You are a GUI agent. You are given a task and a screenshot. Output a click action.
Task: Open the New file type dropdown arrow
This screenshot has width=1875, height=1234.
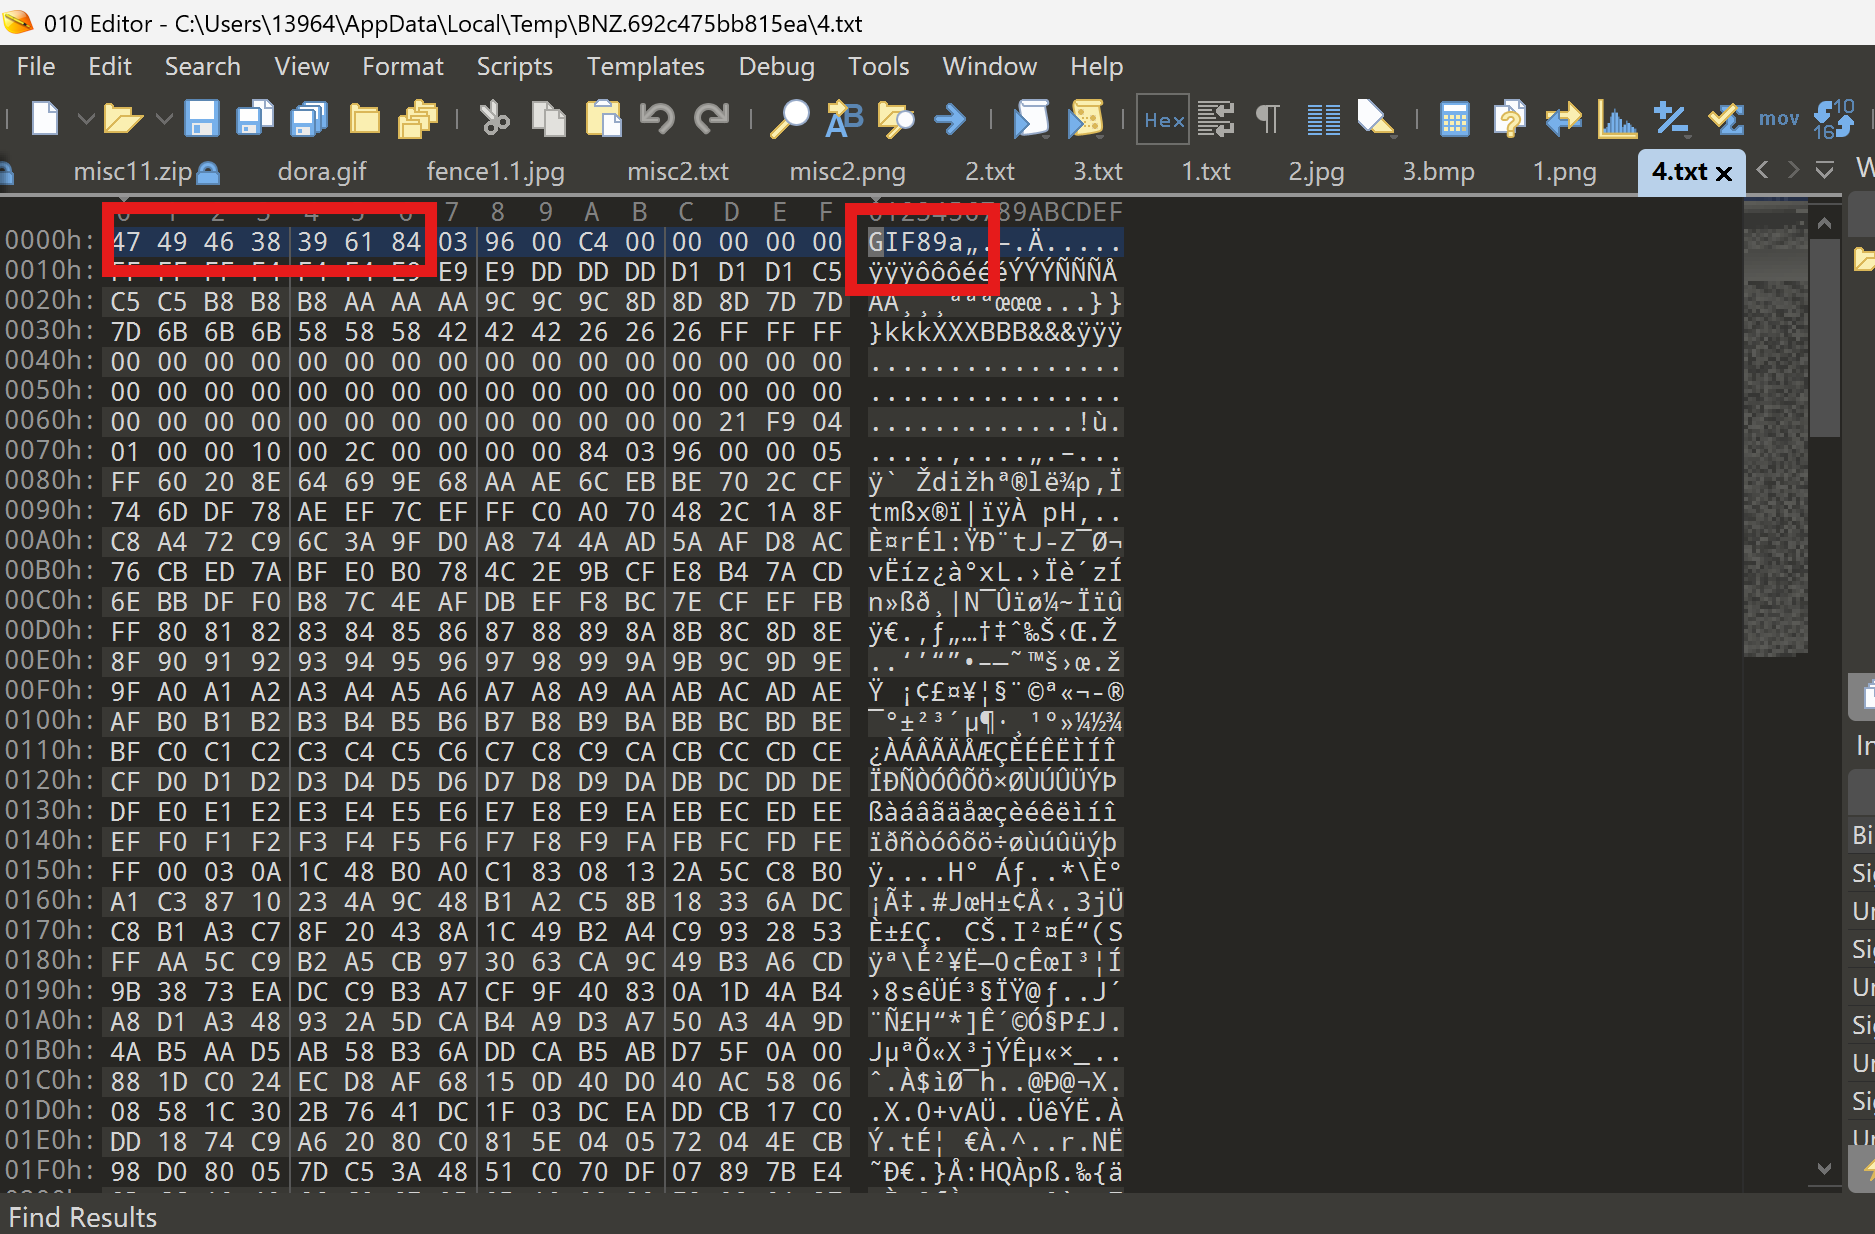click(86, 119)
